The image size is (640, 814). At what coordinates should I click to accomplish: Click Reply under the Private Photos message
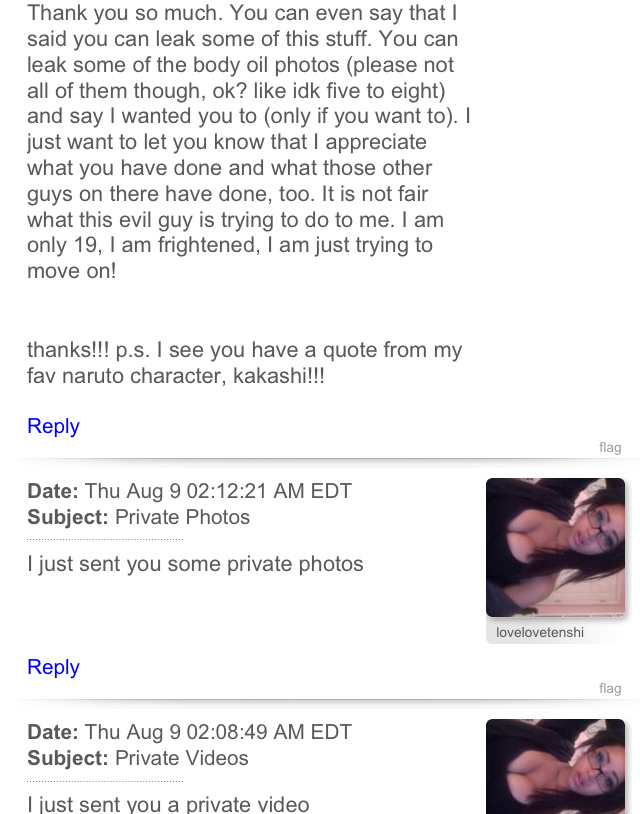[53, 667]
